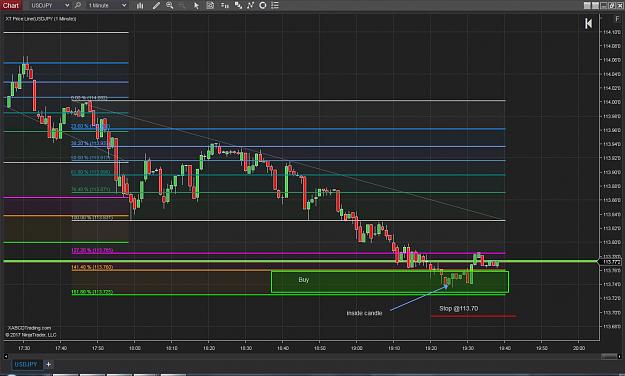
Task: Click the 141.40 % Fibonacci level label
Action: click(x=92, y=267)
